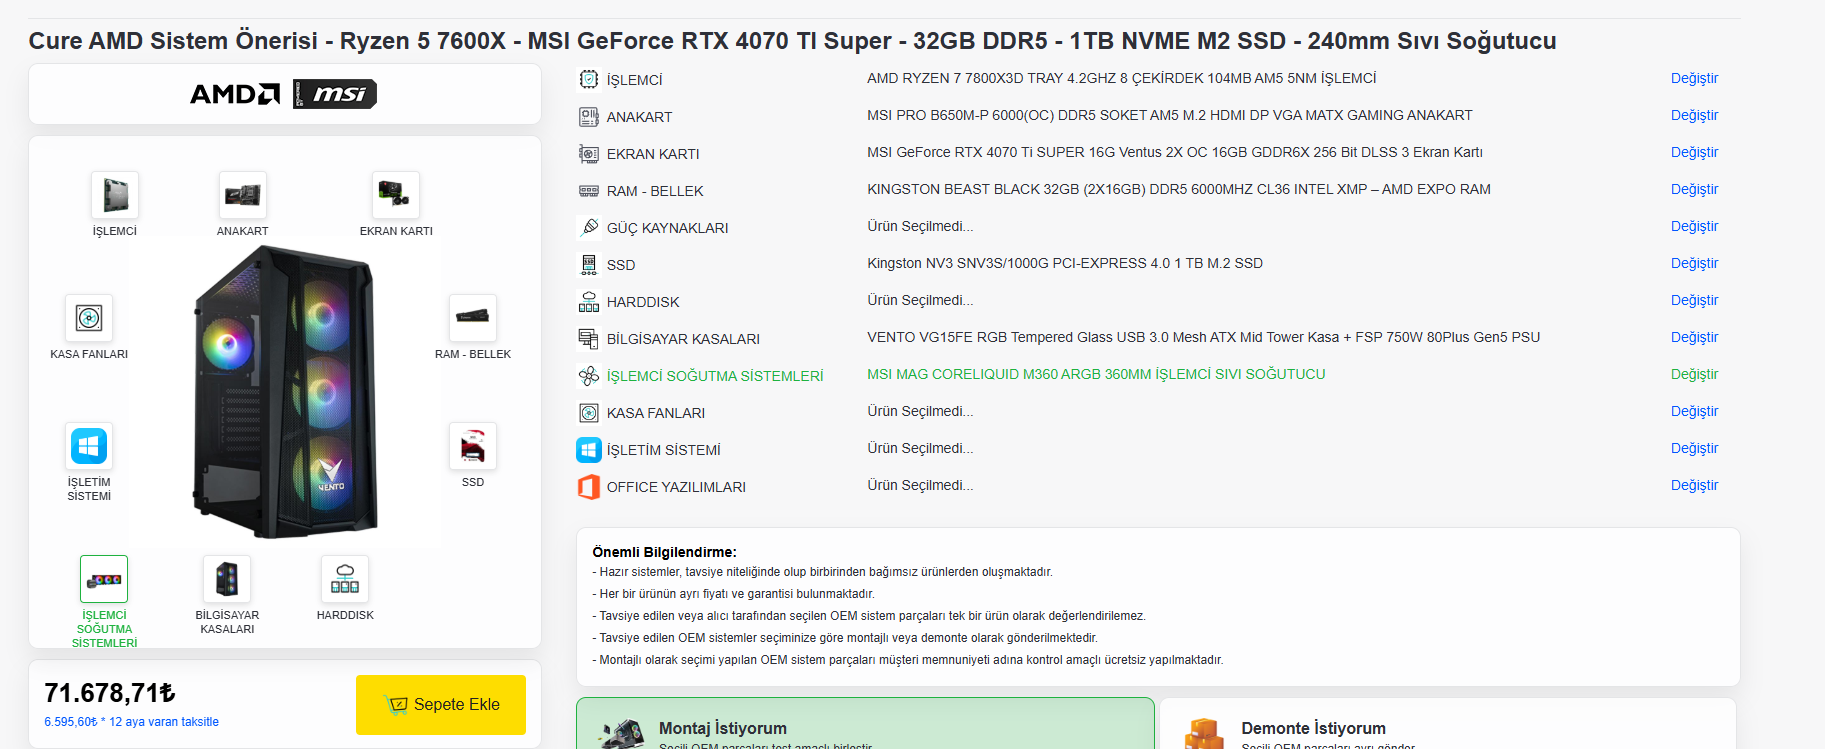
Task: Select the RAM - BELLEK tile right of the case image
Action: 473,318
